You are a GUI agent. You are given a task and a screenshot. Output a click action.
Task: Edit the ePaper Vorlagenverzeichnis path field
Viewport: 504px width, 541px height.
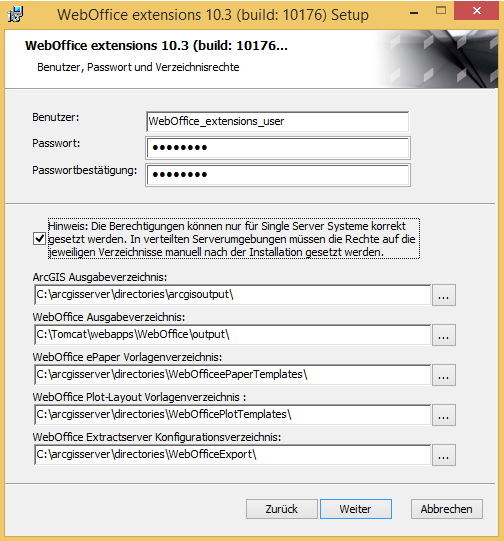(233, 375)
